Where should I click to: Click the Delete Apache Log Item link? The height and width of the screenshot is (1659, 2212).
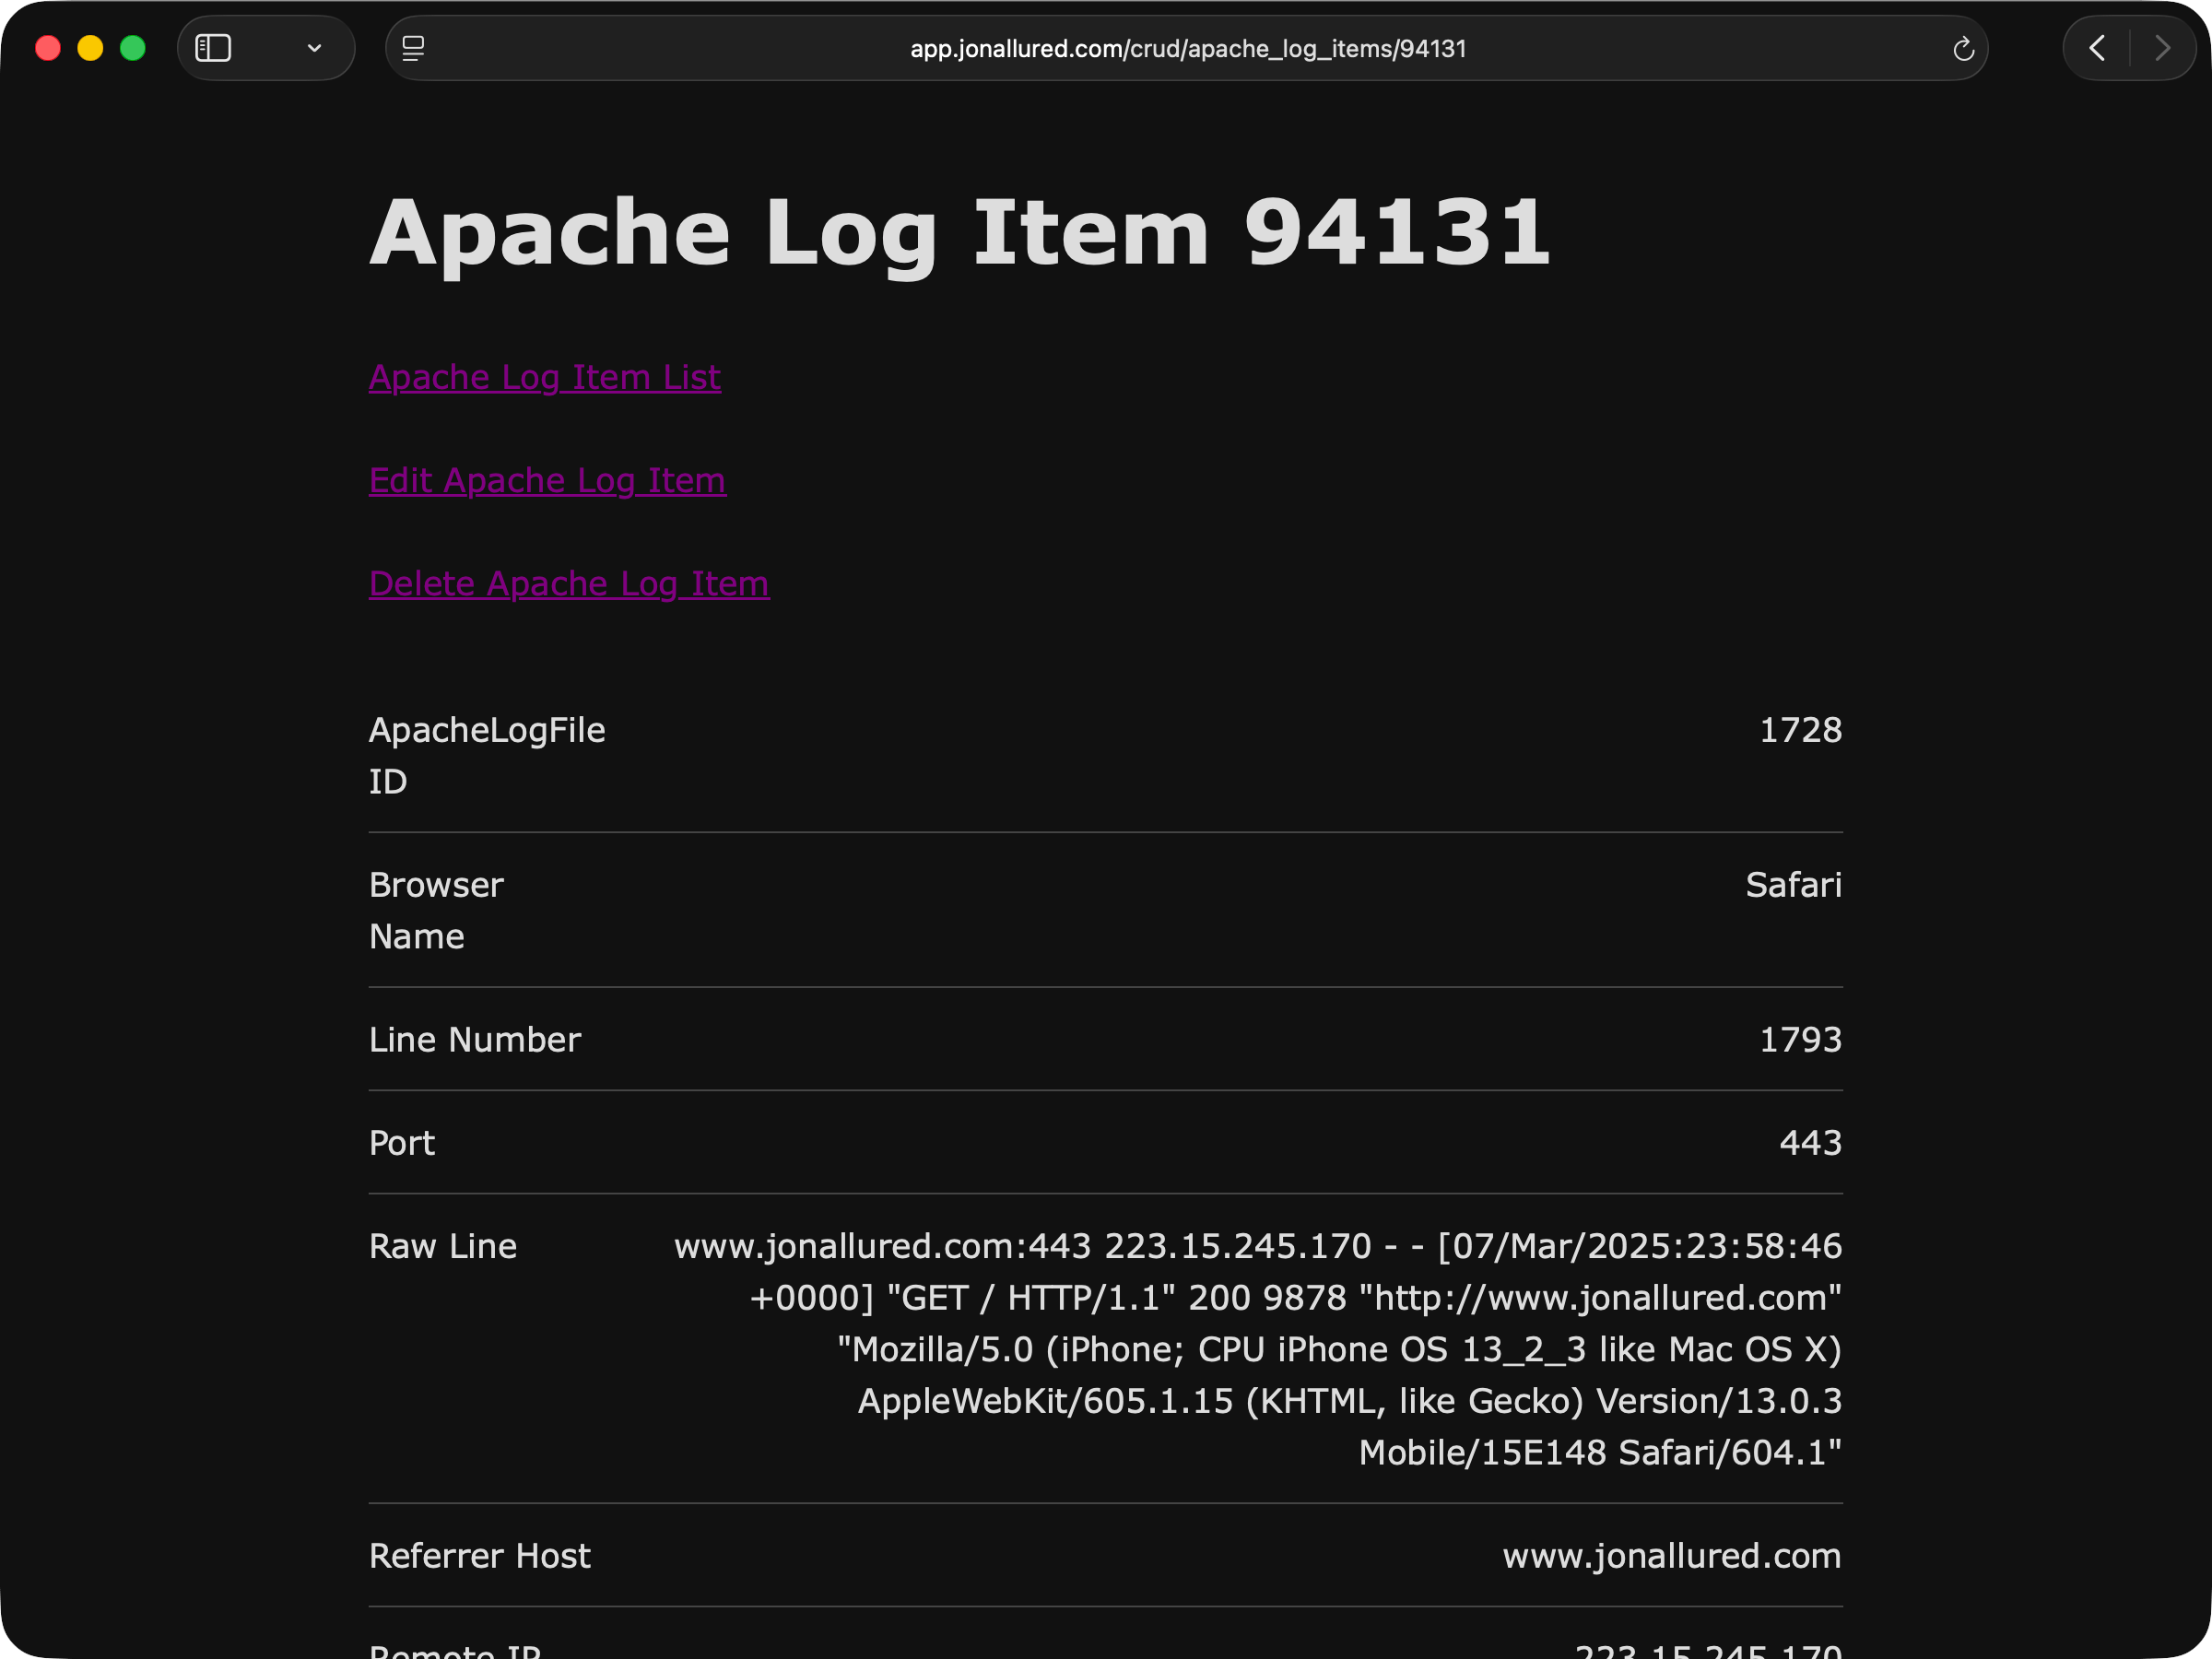tap(568, 584)
